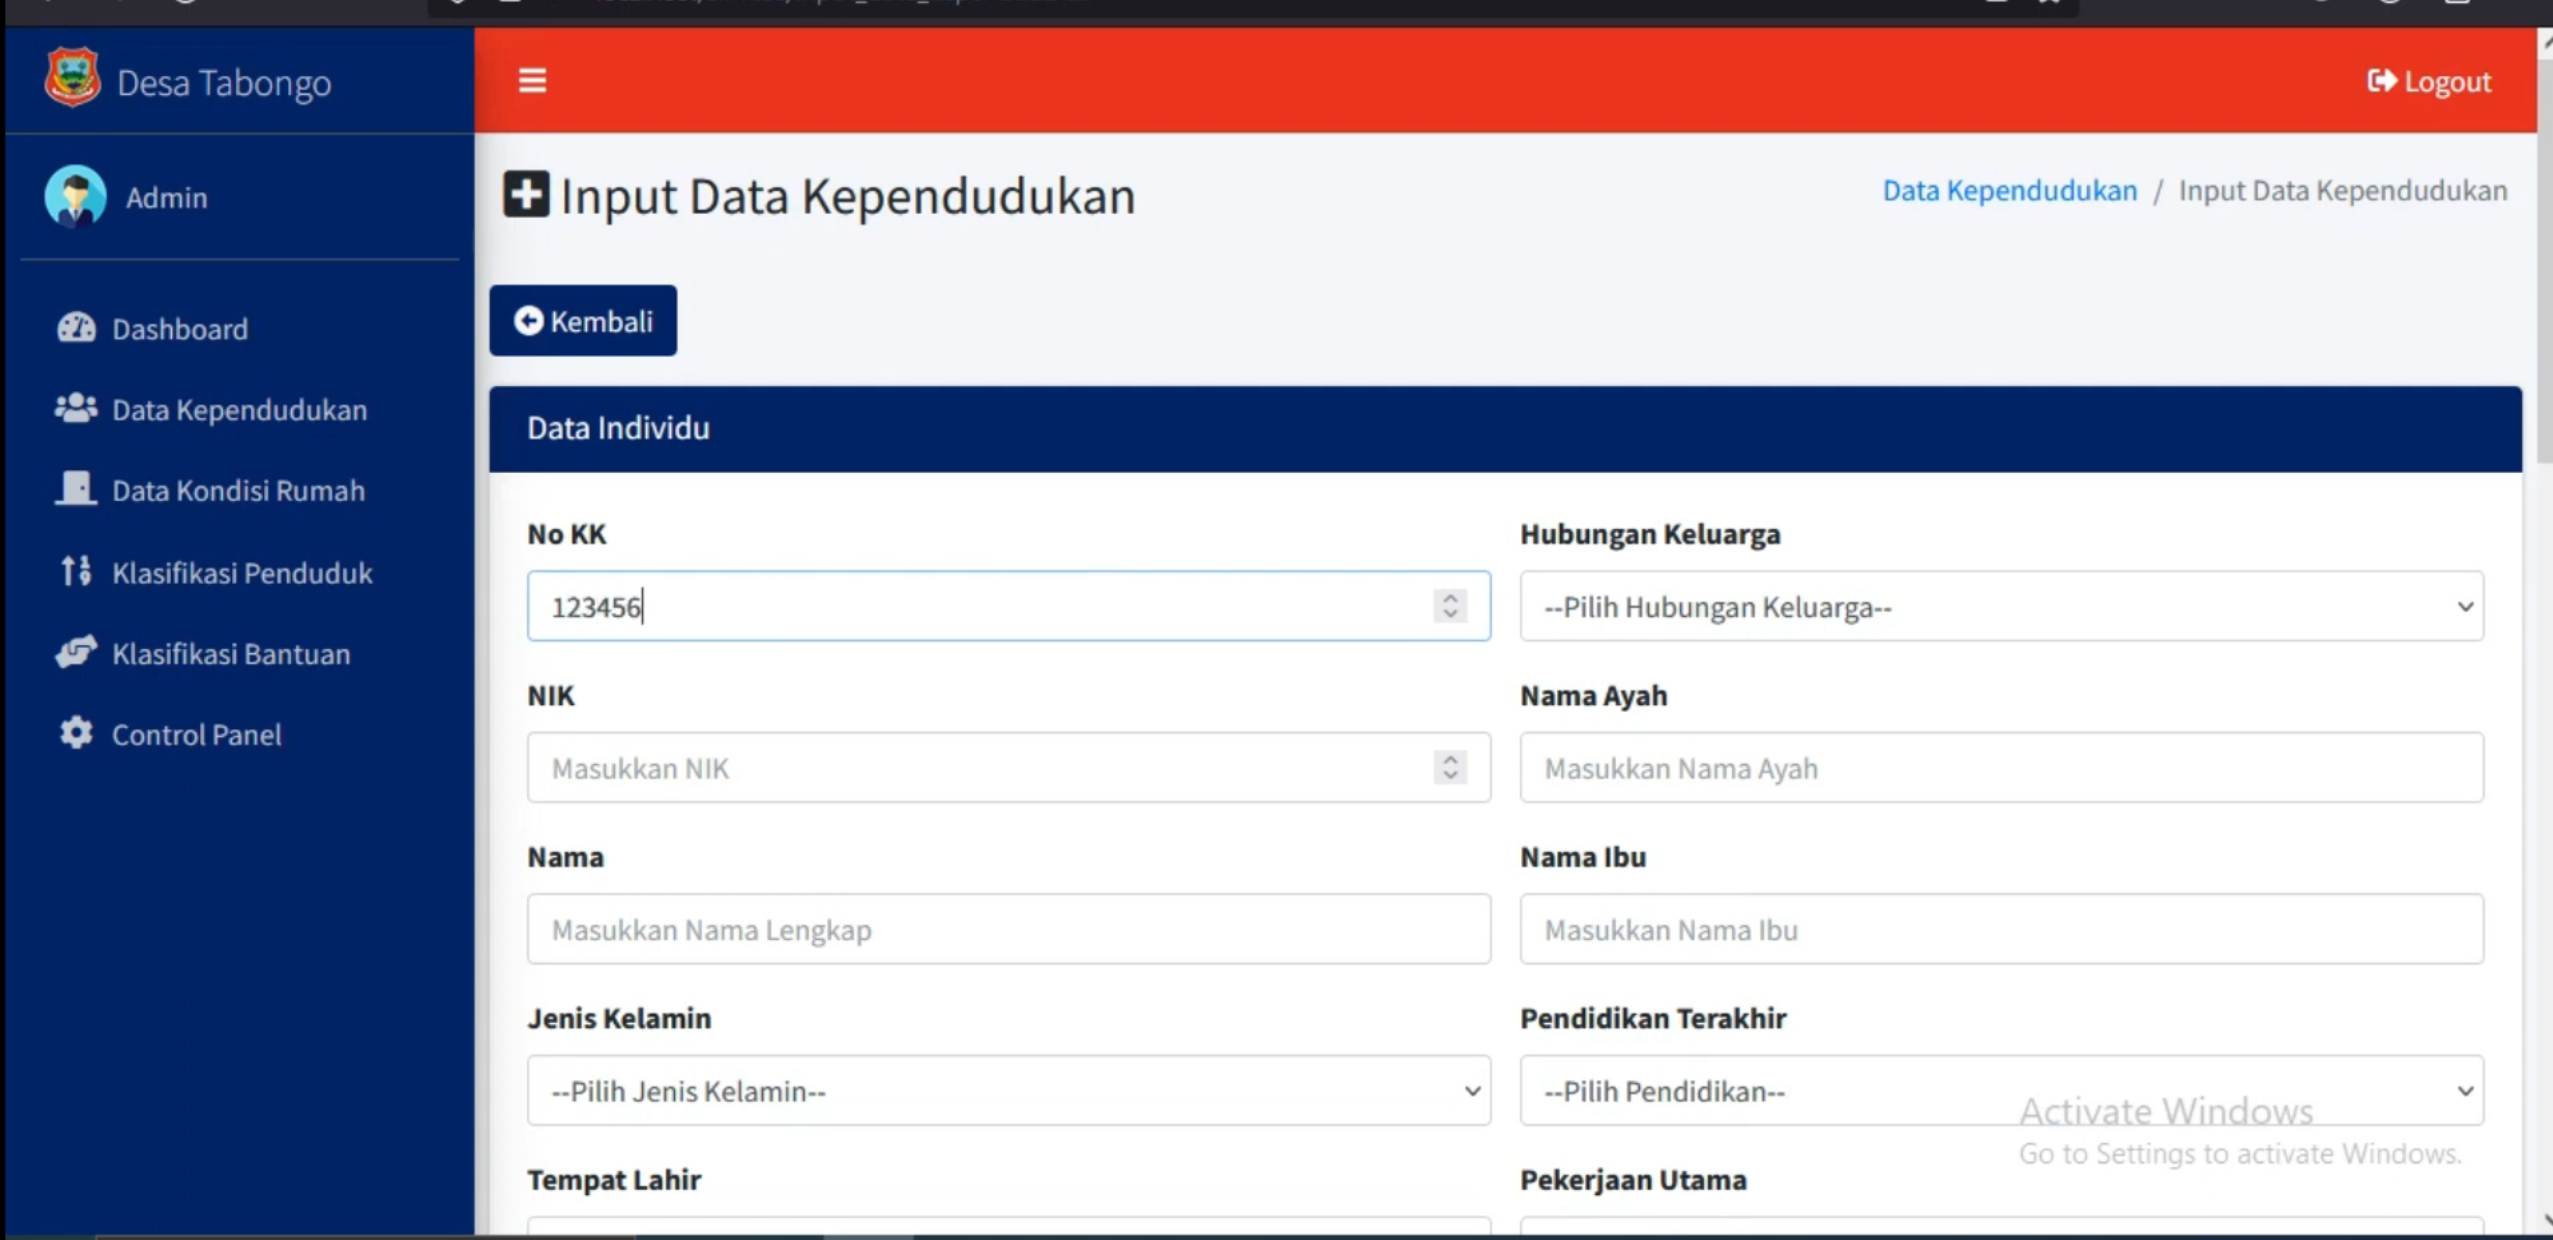The width and height of the screenshot is (2553, 1240).
Task: Click the Control Panel gear icon
Action: click(76, 733)
